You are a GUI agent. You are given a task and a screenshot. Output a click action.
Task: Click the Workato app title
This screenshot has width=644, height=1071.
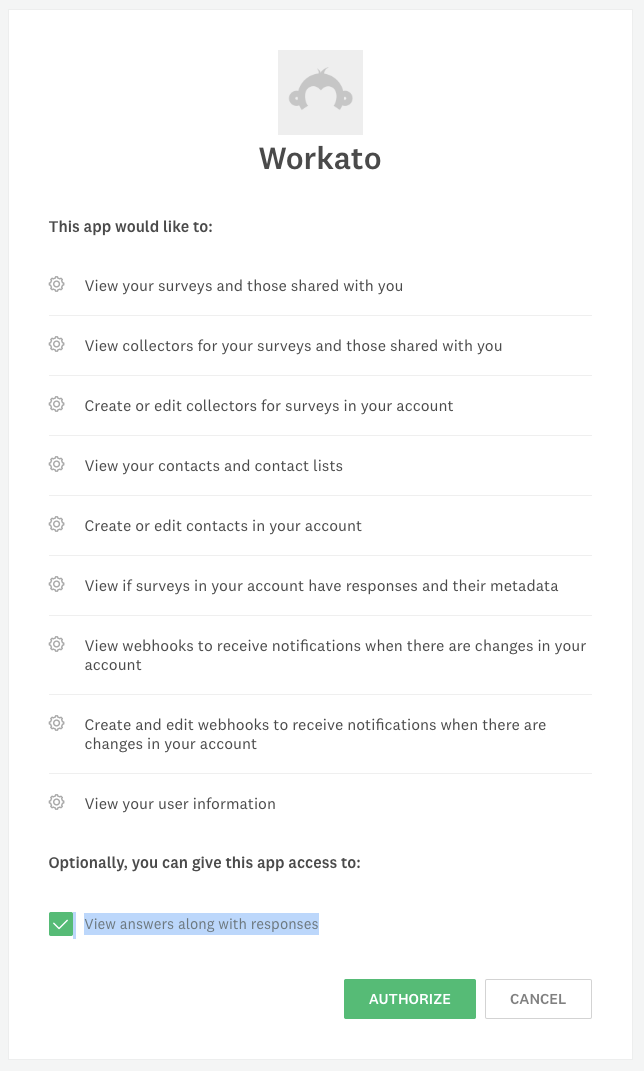tap(320, 158)
